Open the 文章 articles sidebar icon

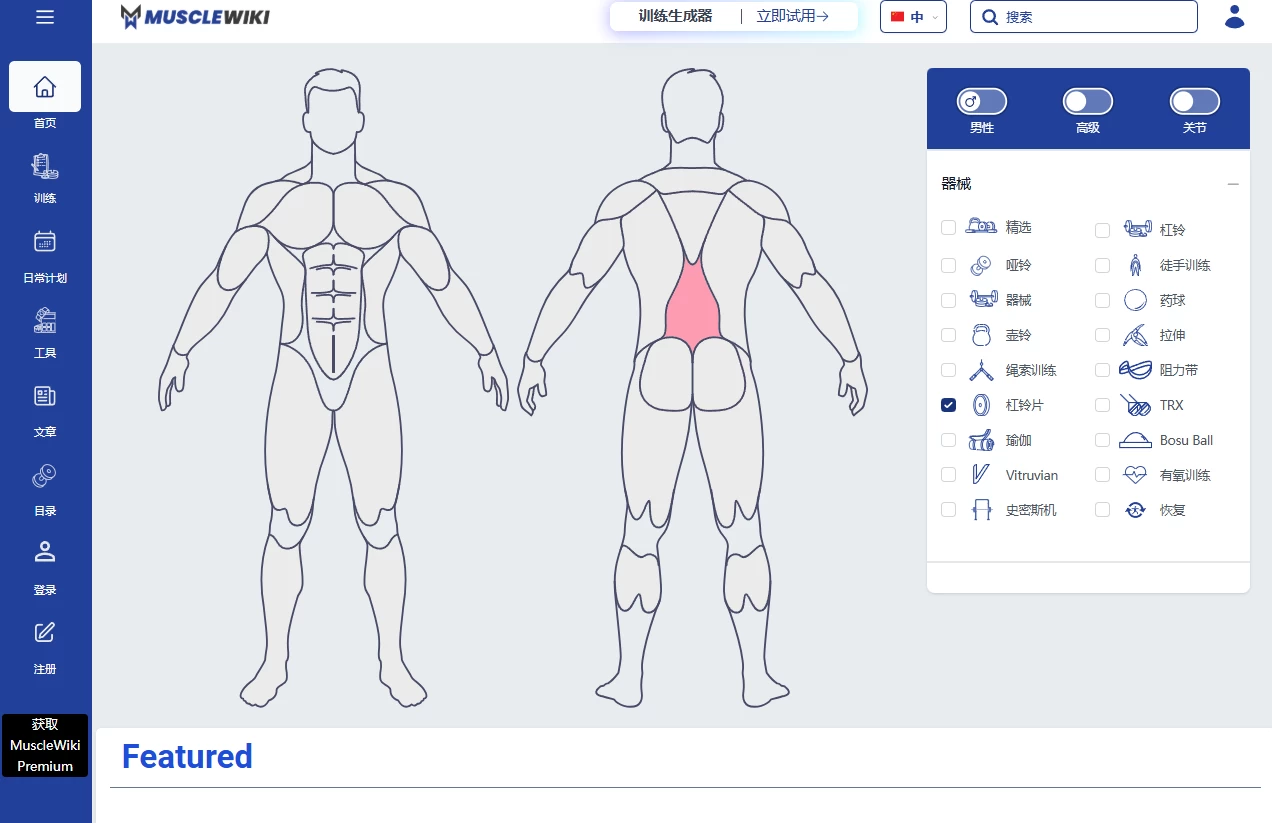(45, 397)
